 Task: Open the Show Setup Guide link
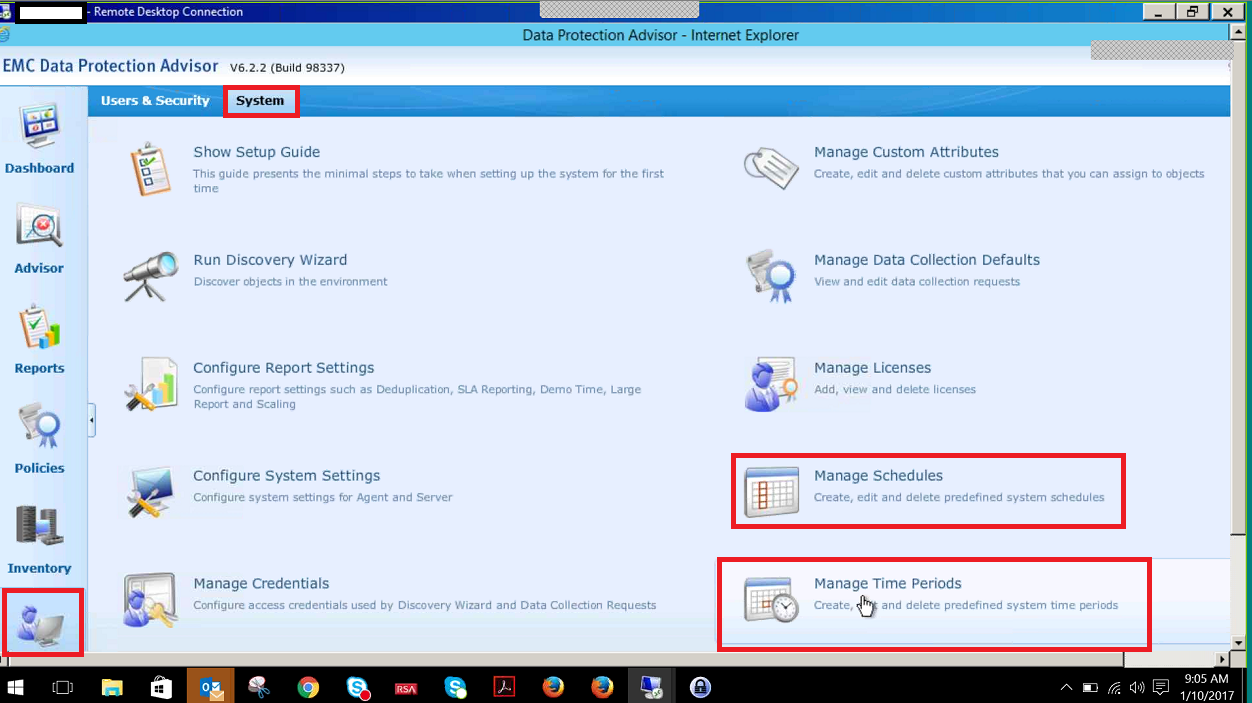[x=257, y=152]
